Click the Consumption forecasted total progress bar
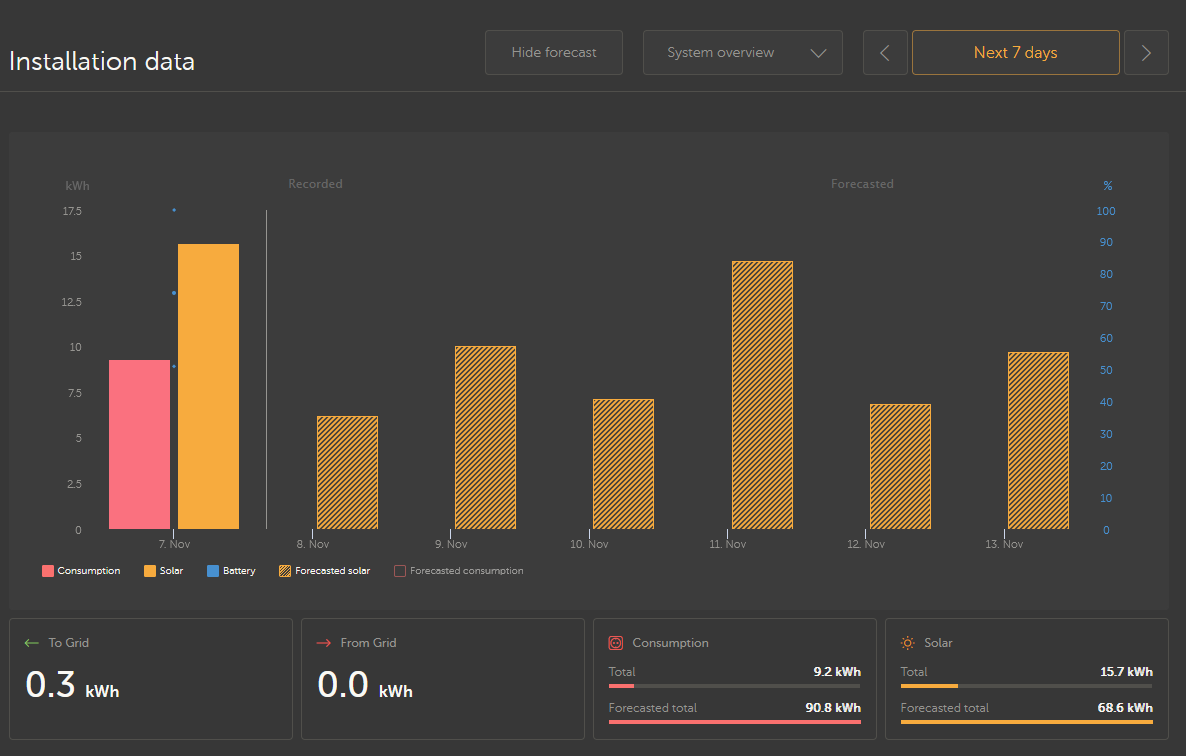 (734, 721)
